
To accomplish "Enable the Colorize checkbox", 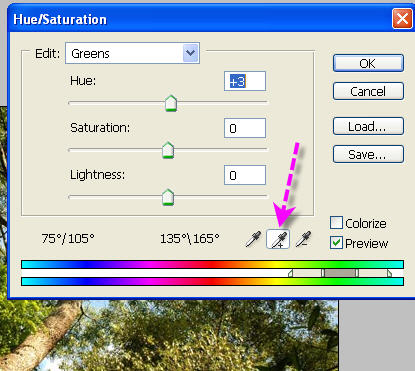I will click(336, 223).
